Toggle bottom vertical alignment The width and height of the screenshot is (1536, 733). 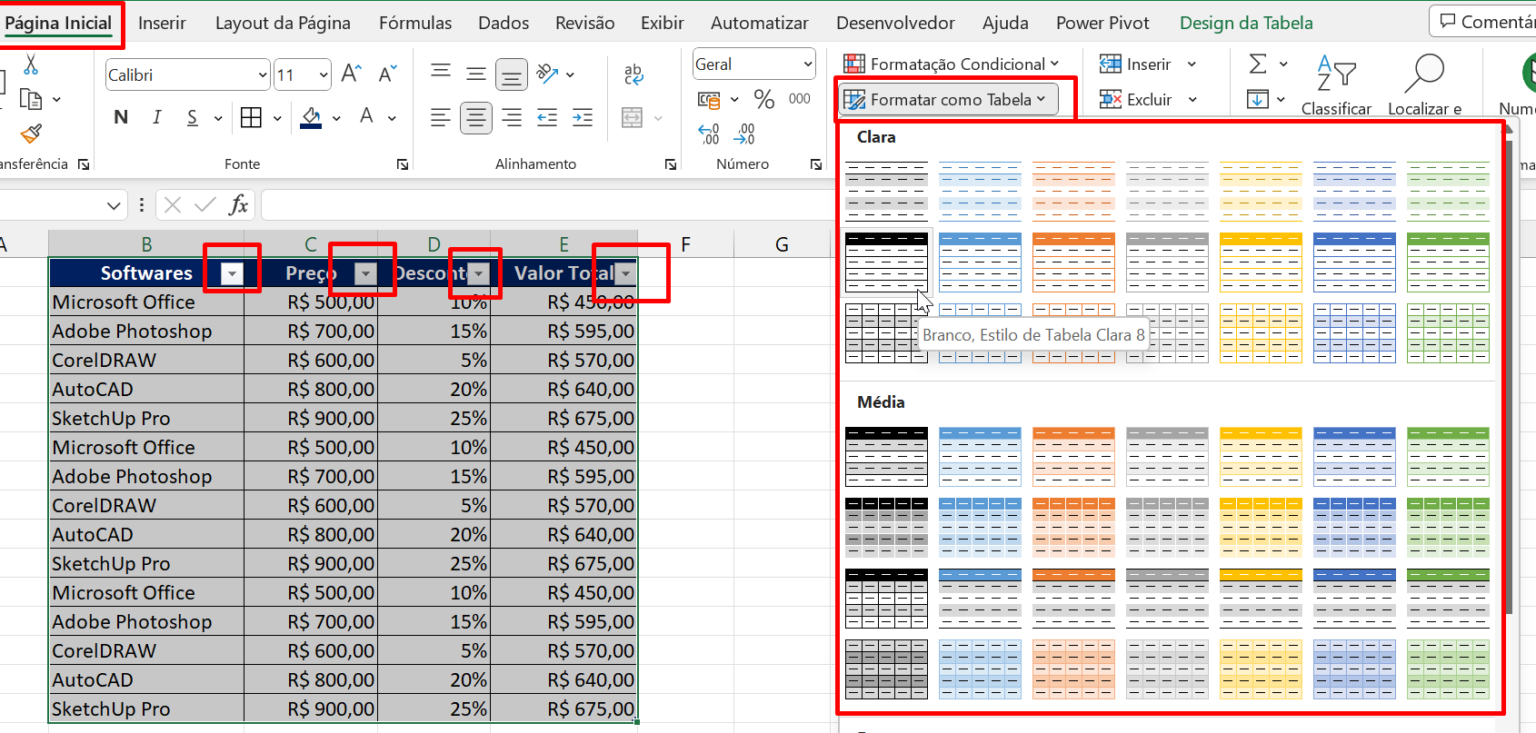click(x=512, y=74)
